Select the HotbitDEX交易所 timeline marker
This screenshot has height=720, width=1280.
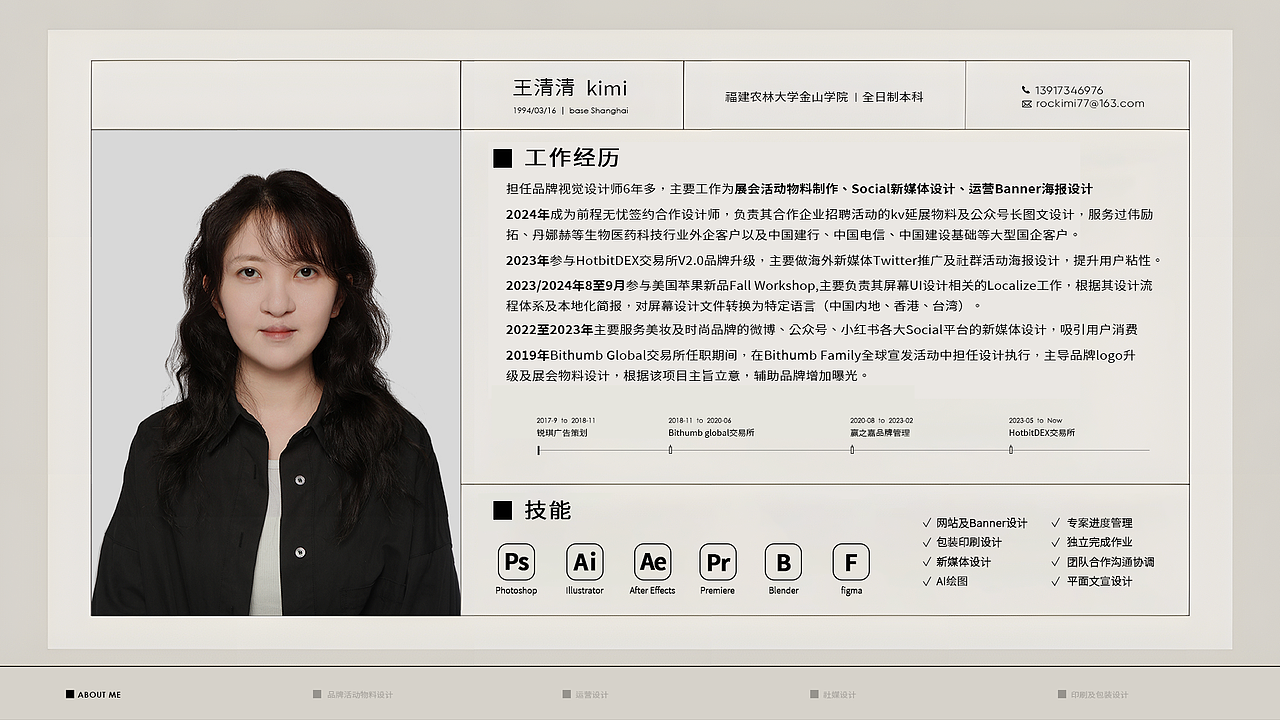[x=1011, y=450]
